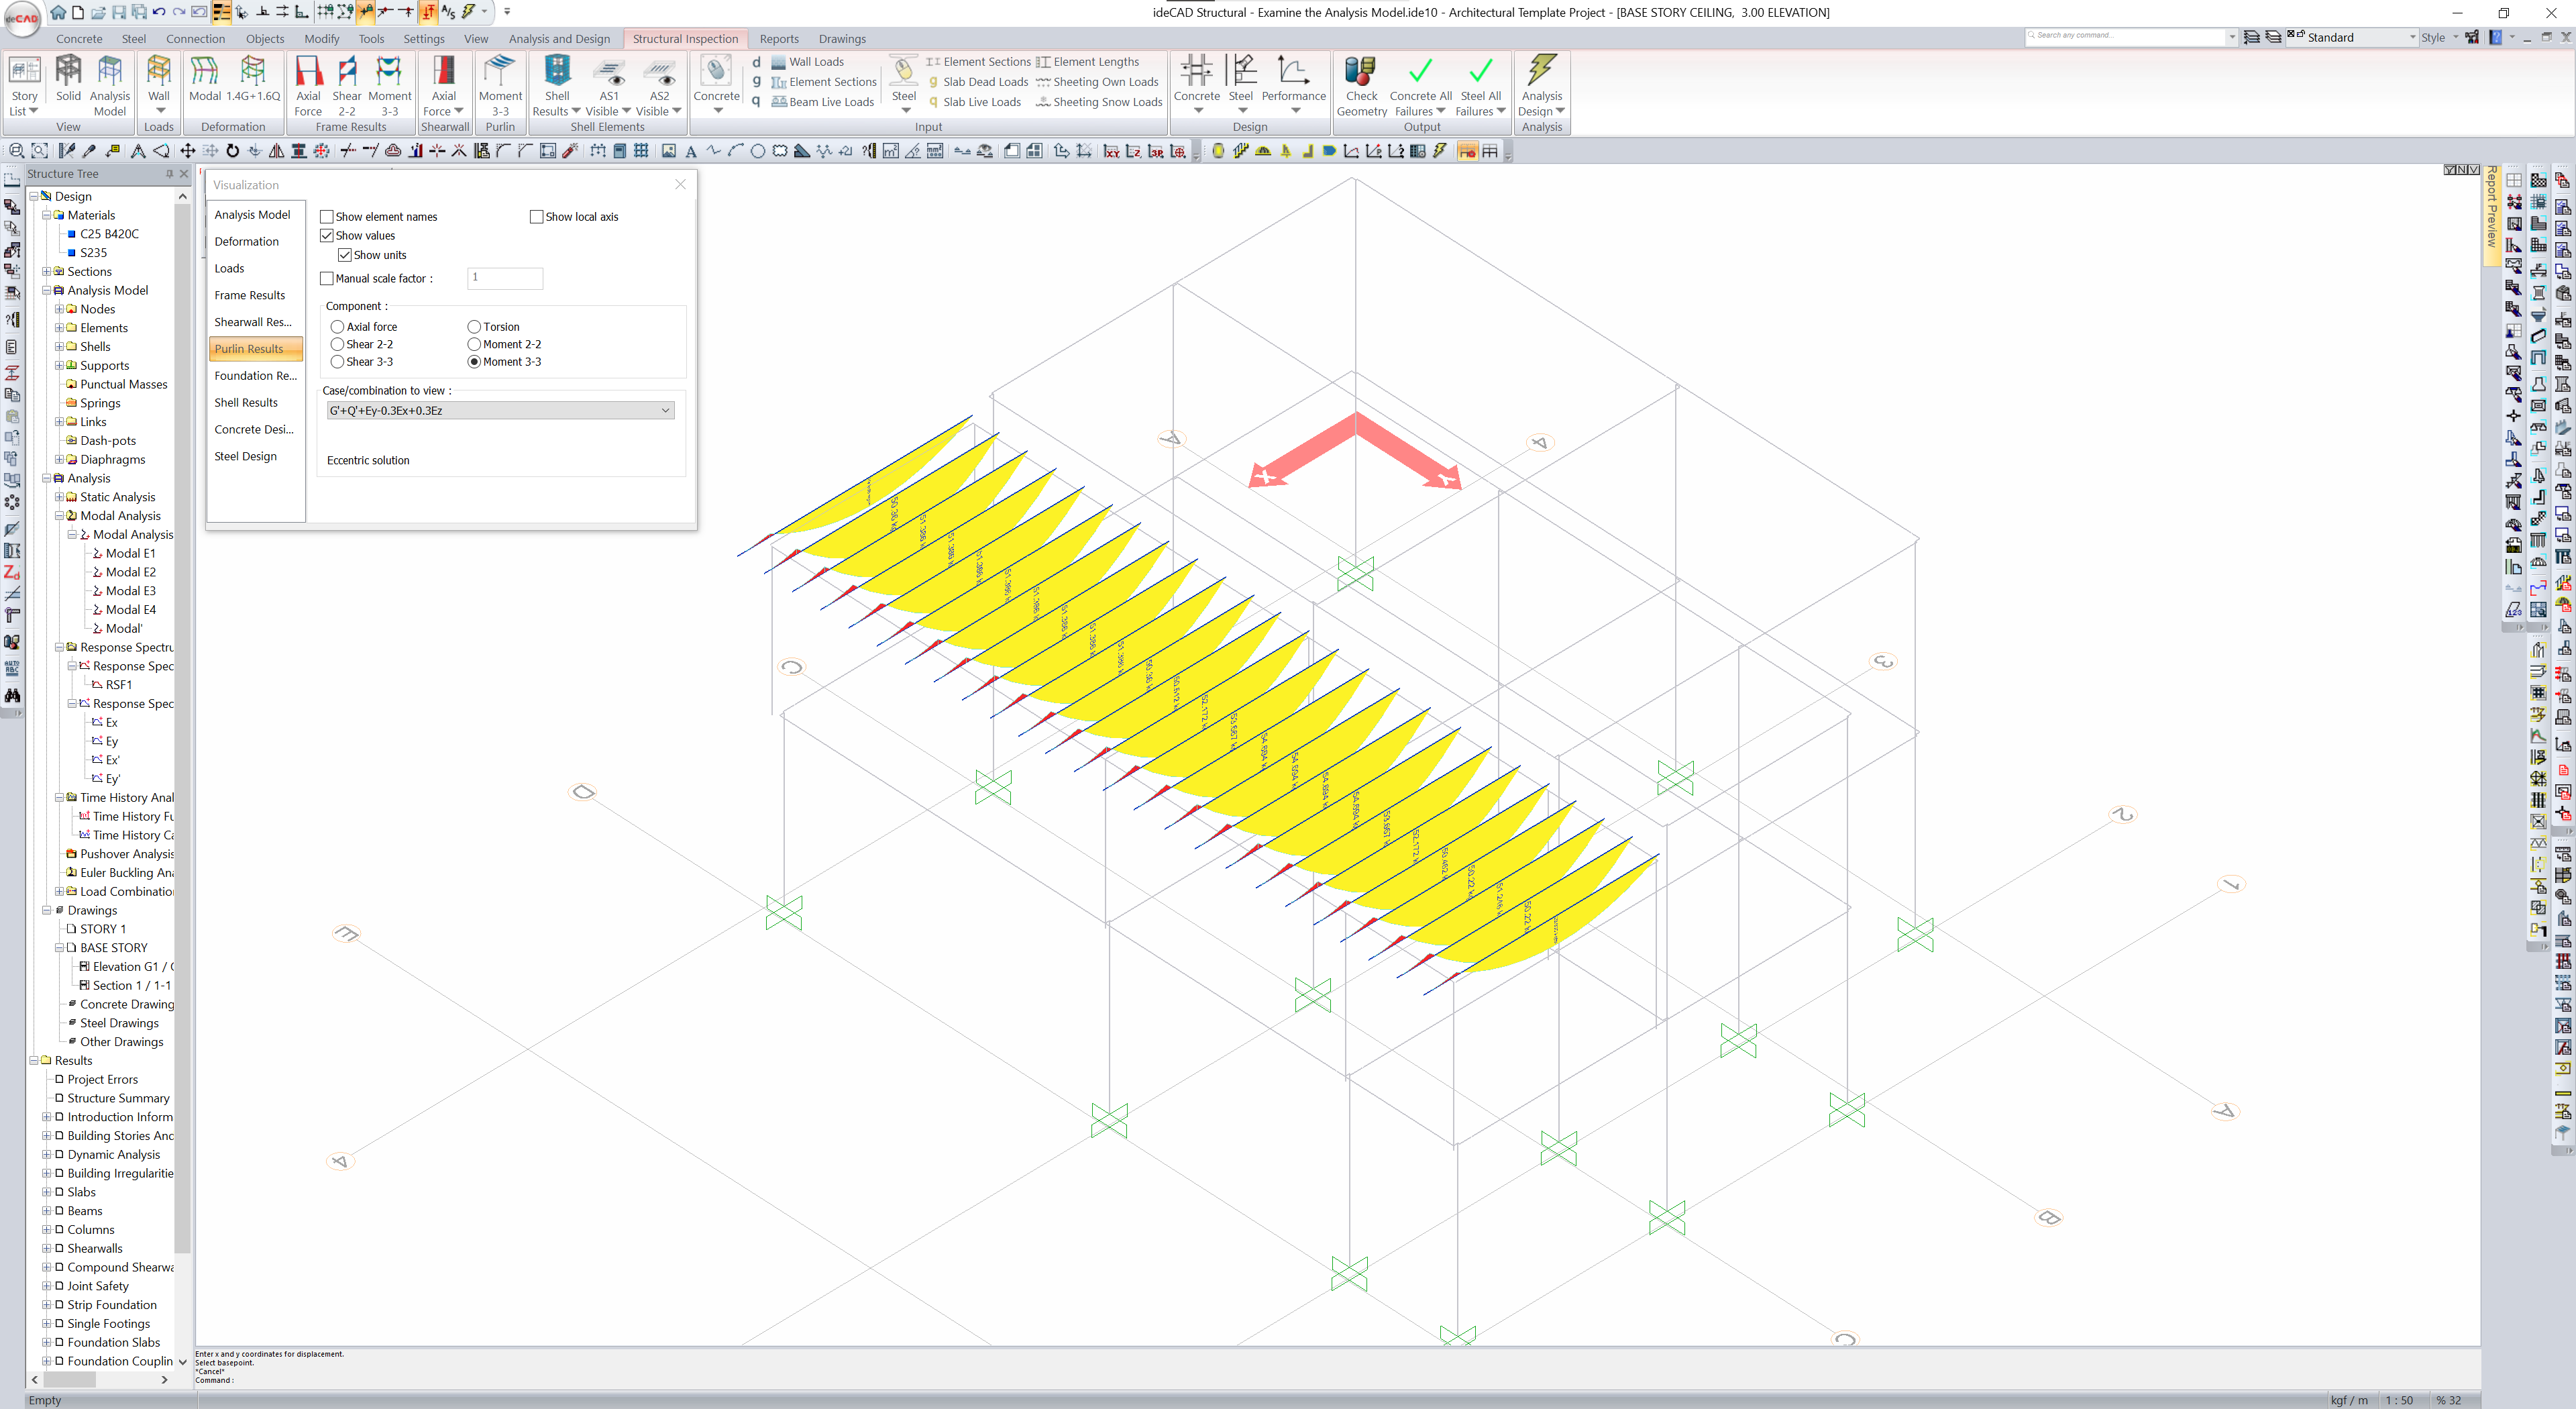Switch to the Analysis and Design tab

[559, 39]
